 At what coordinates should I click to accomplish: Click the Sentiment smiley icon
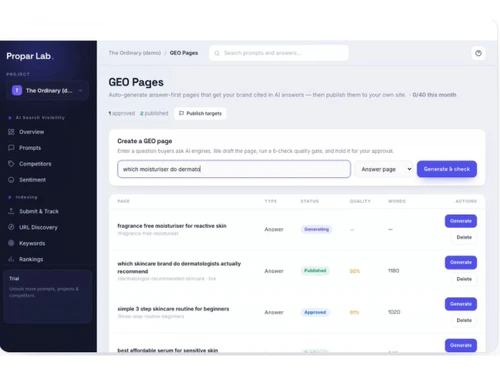pyautogui.click(x=11, y=180)
